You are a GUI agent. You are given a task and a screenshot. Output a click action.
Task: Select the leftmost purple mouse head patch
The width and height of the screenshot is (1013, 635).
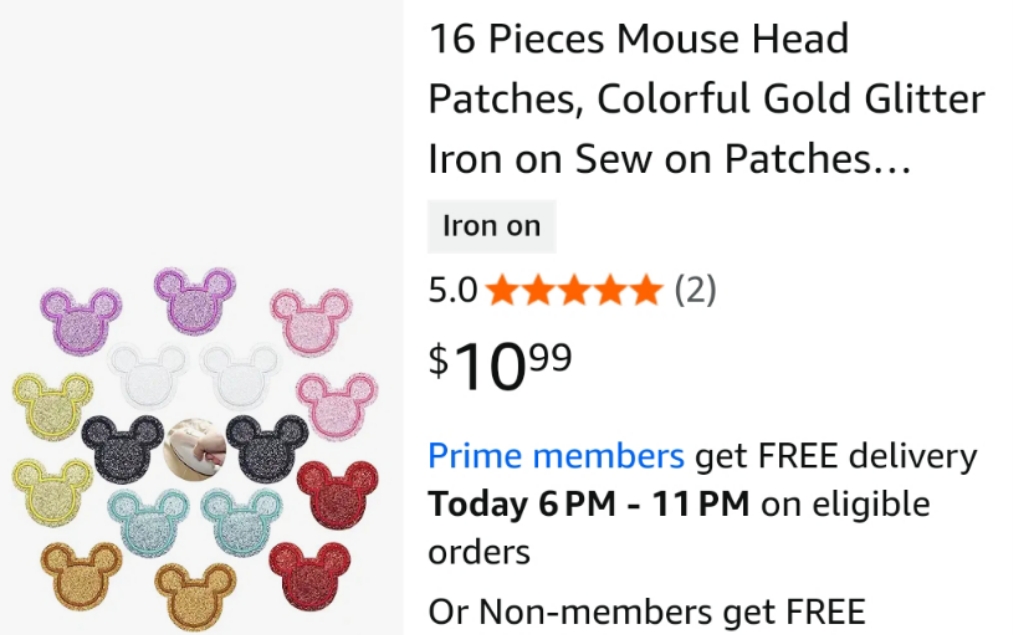80,320
